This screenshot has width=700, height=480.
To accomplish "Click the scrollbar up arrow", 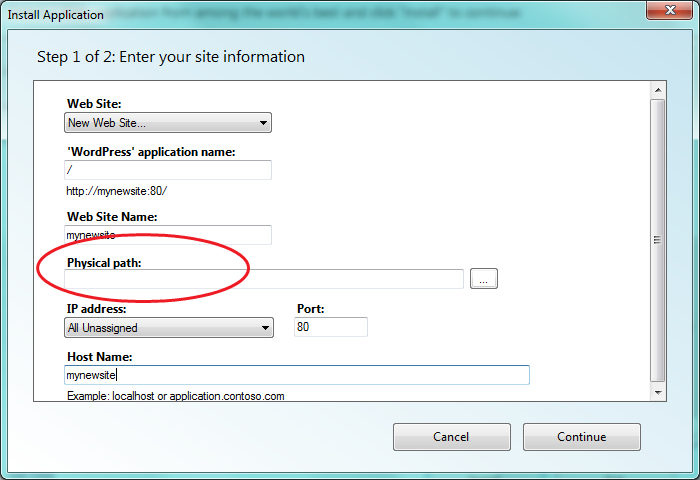I will [x=658, y=90].
